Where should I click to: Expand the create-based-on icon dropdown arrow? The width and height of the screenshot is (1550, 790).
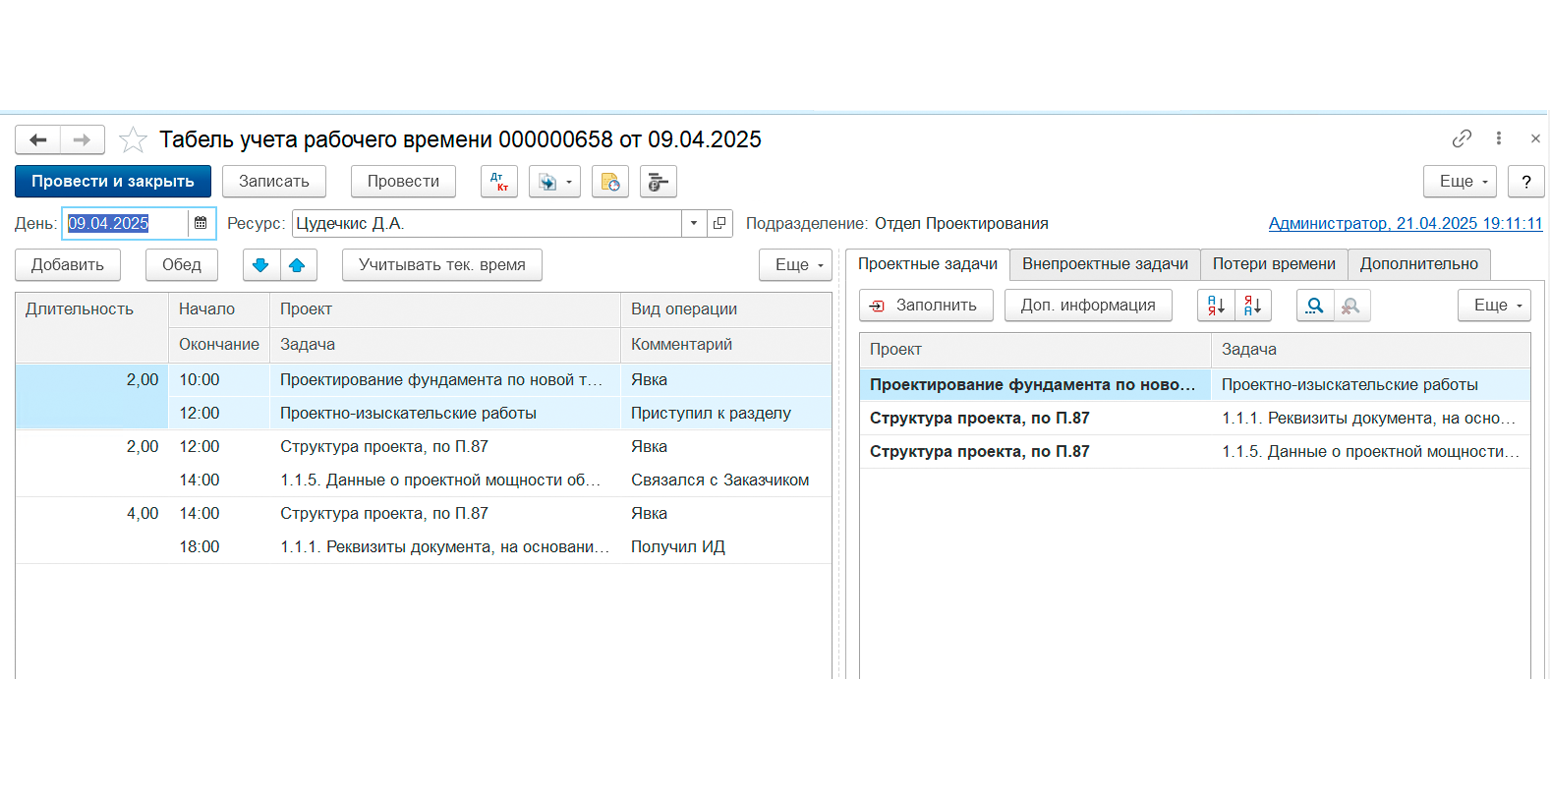pos(569,182)
